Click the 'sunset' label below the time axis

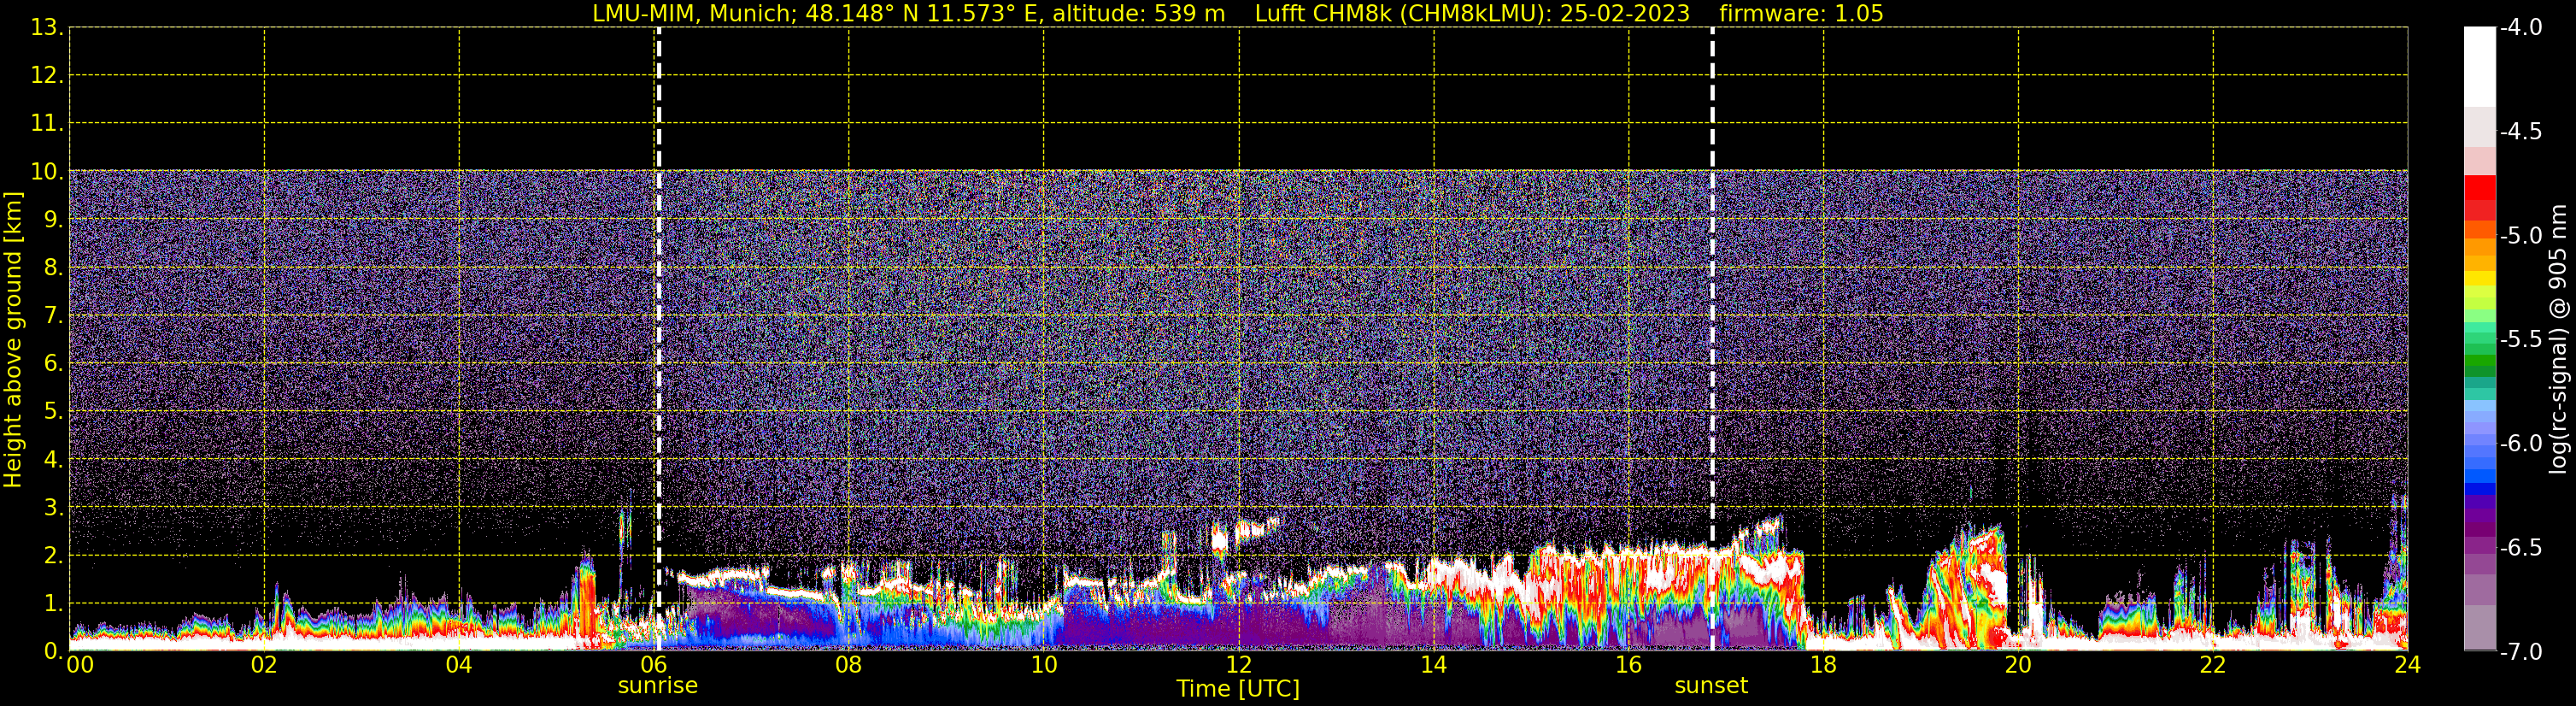(1711, 686)
